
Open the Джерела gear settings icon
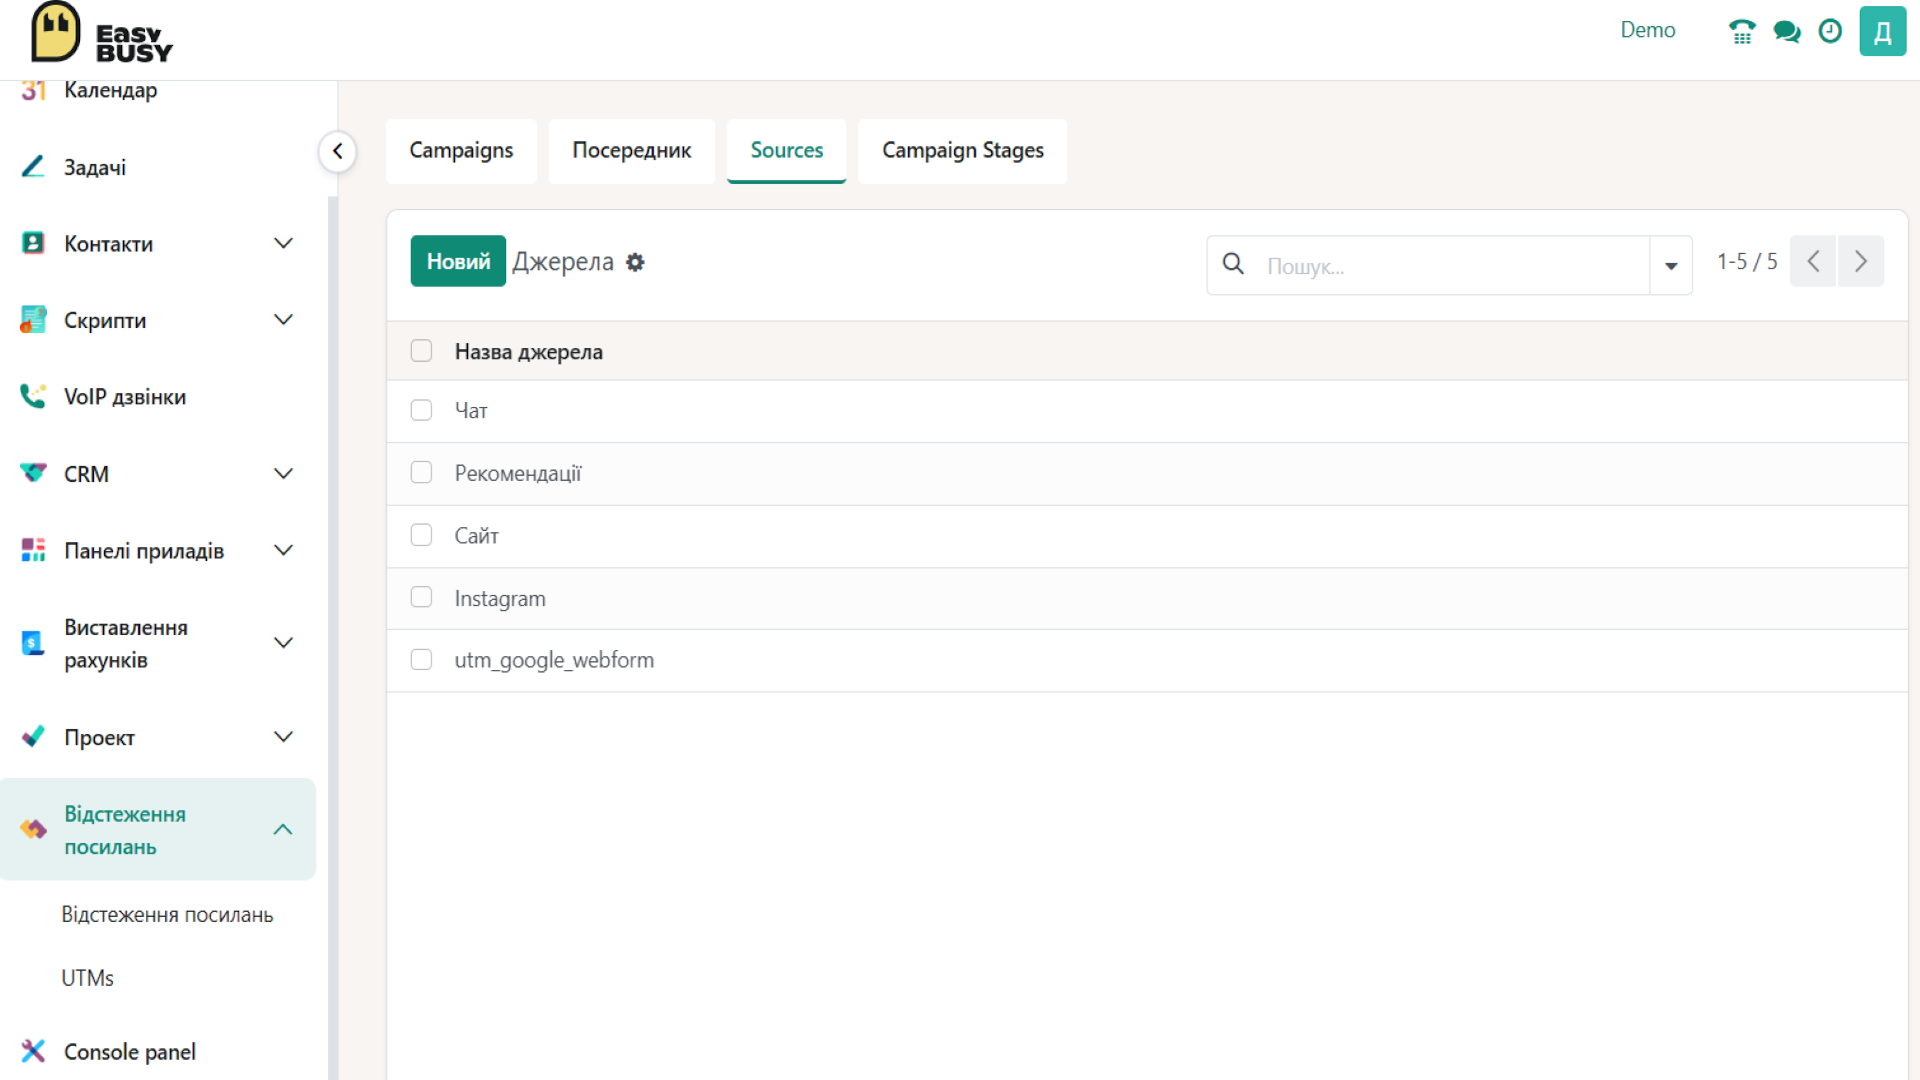tap(635, 262)
